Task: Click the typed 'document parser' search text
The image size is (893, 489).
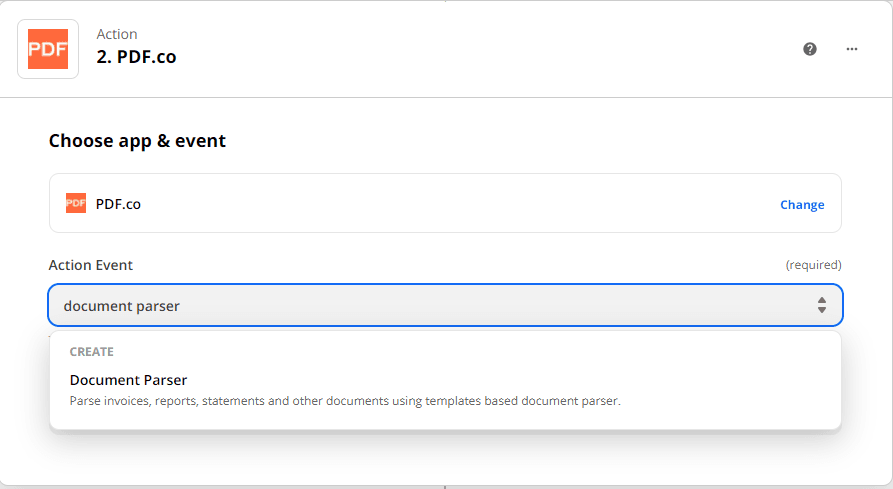Action: 122,306
